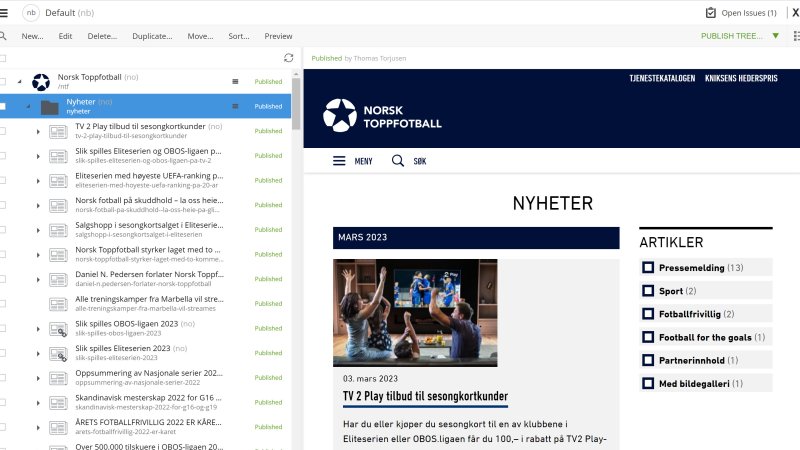
Task: Expand Slik spilles OBOS-ligaen 2023 item
Action: click(x=38, y=329)
